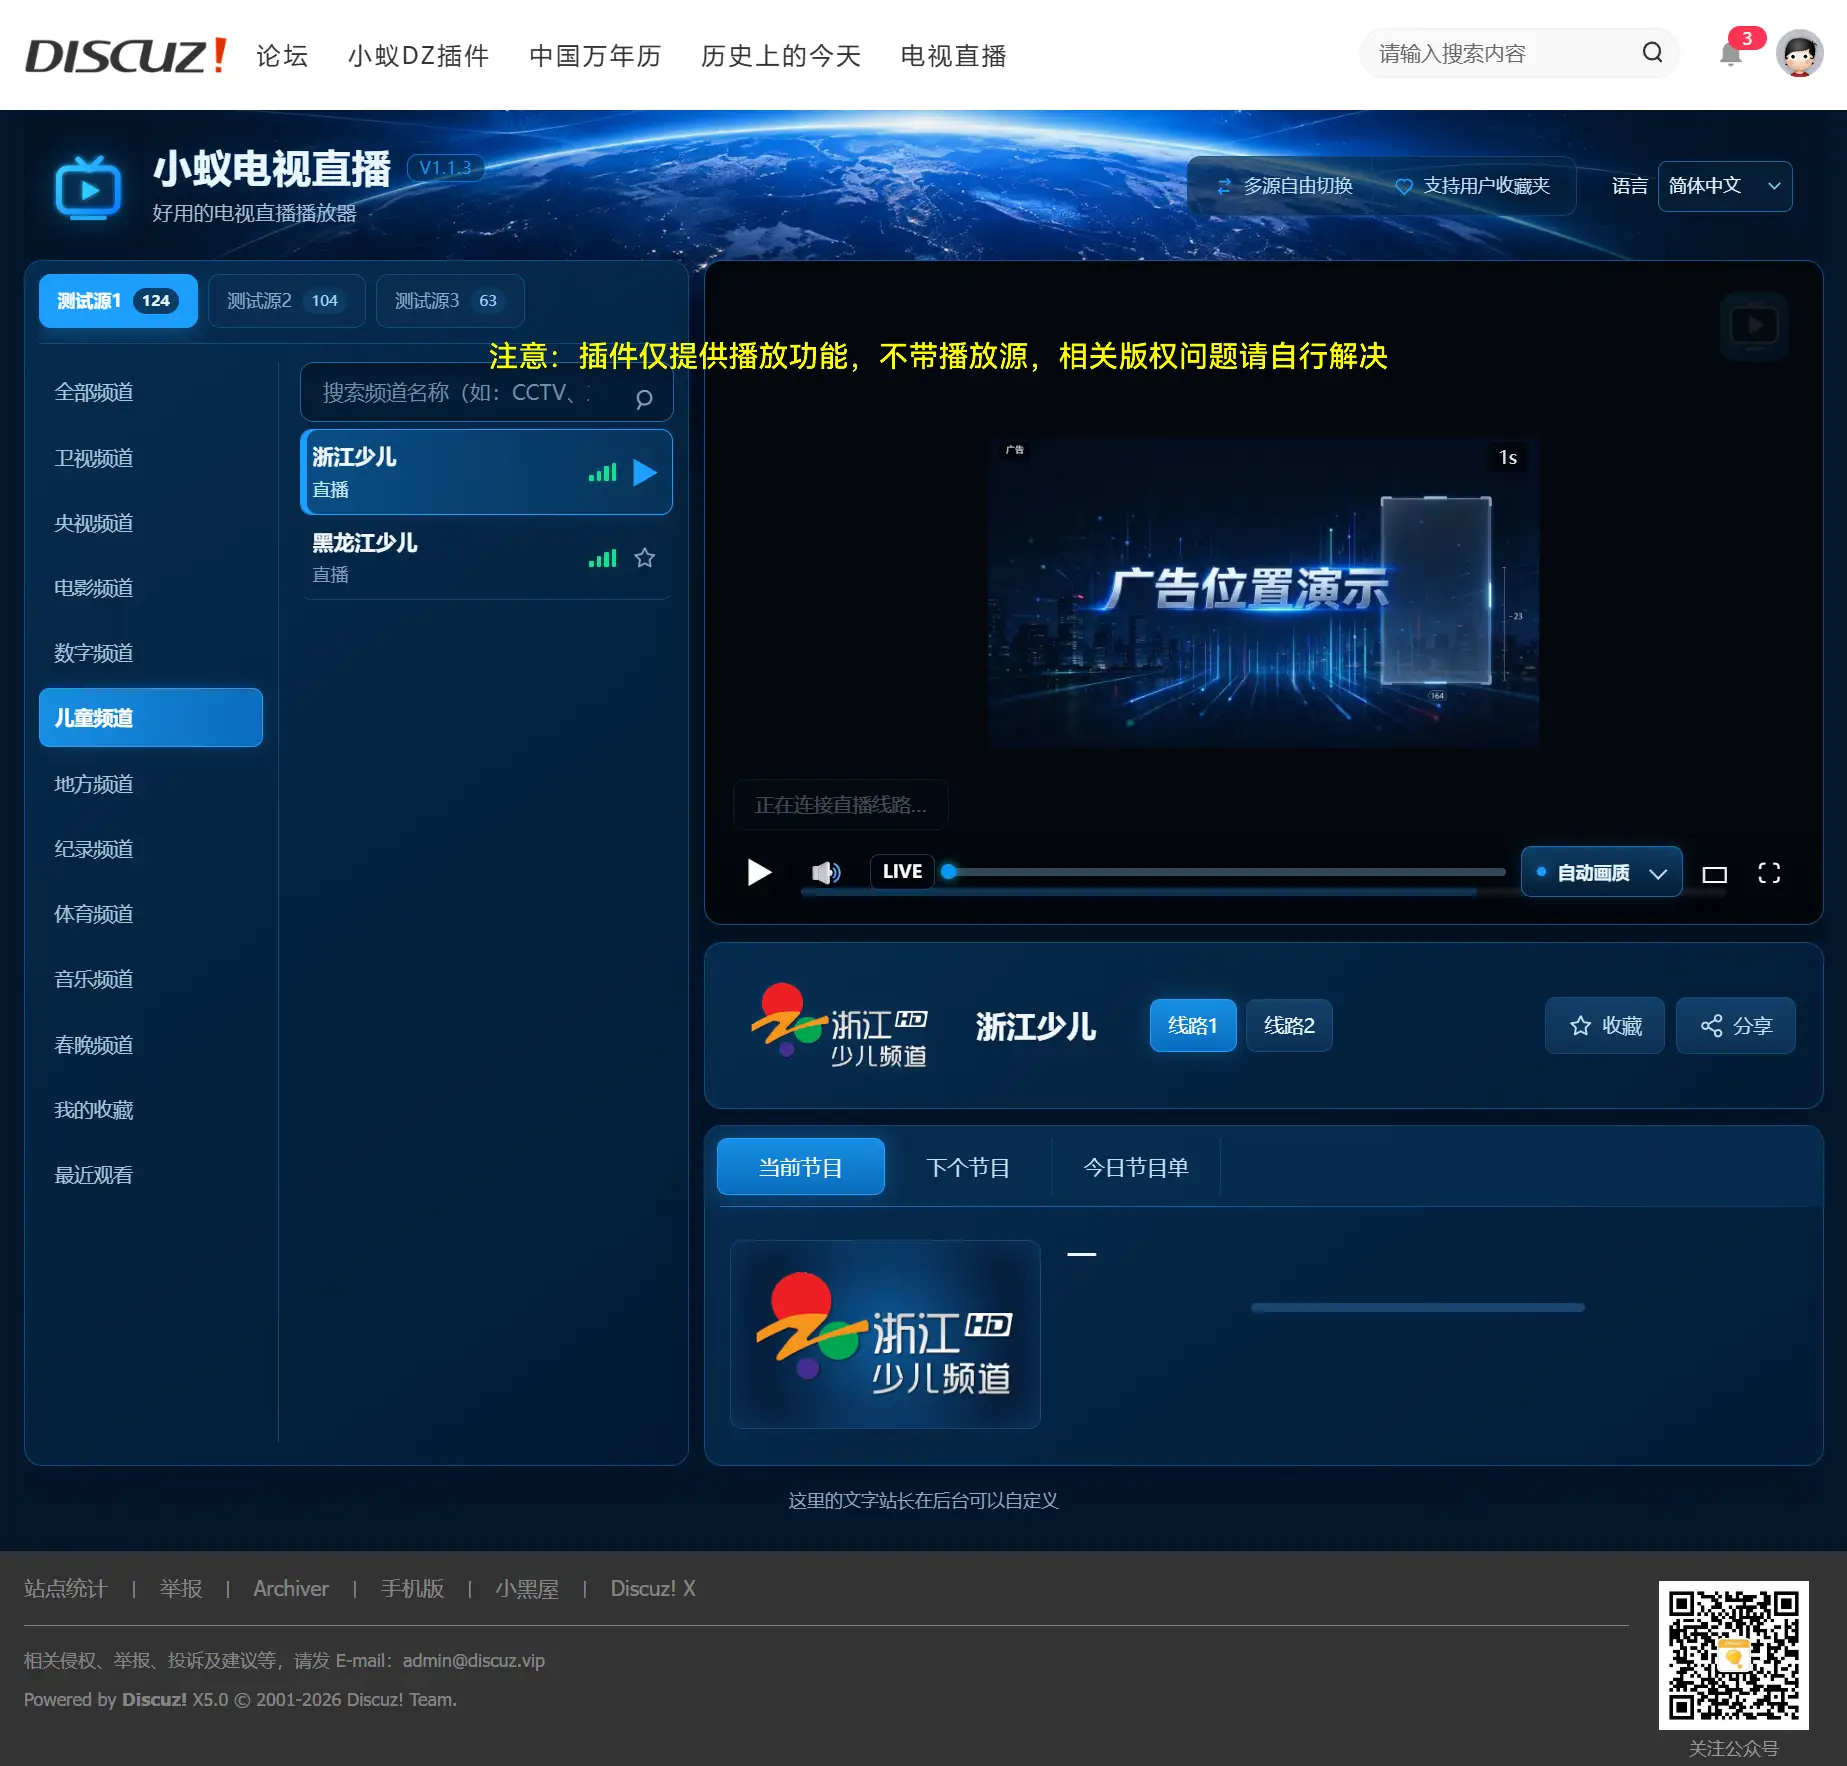The image size is (1847, 1766).
Task: Select the 卫视频道 category
Action: point(150,458)
